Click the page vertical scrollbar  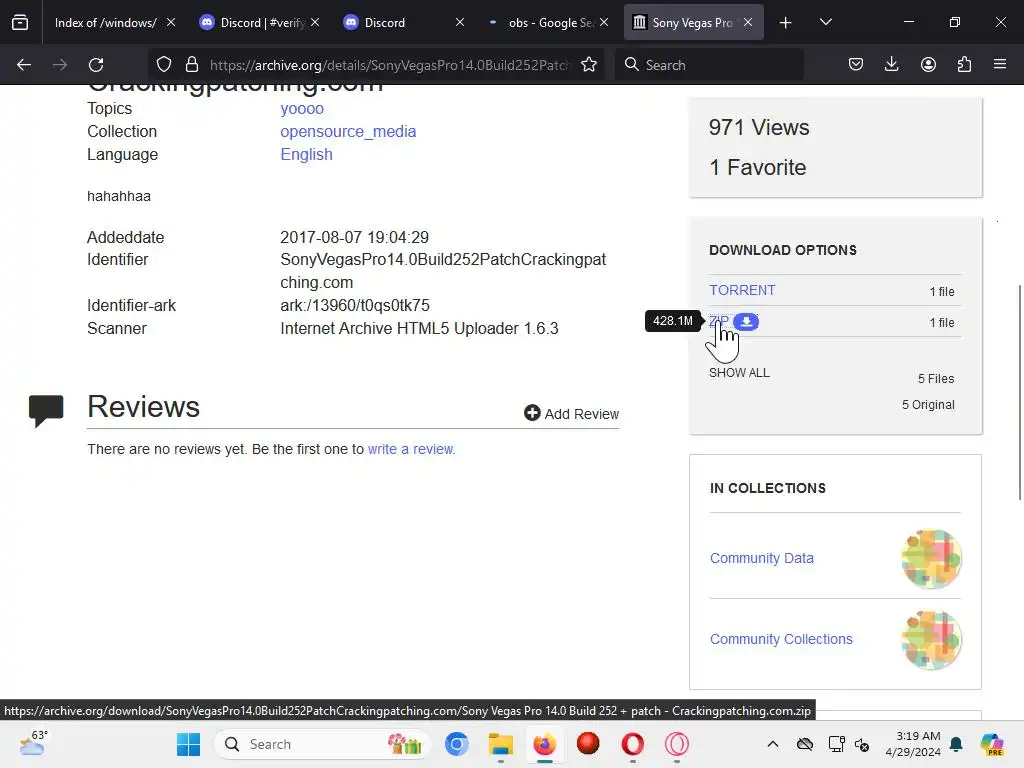coord(1020,392)
